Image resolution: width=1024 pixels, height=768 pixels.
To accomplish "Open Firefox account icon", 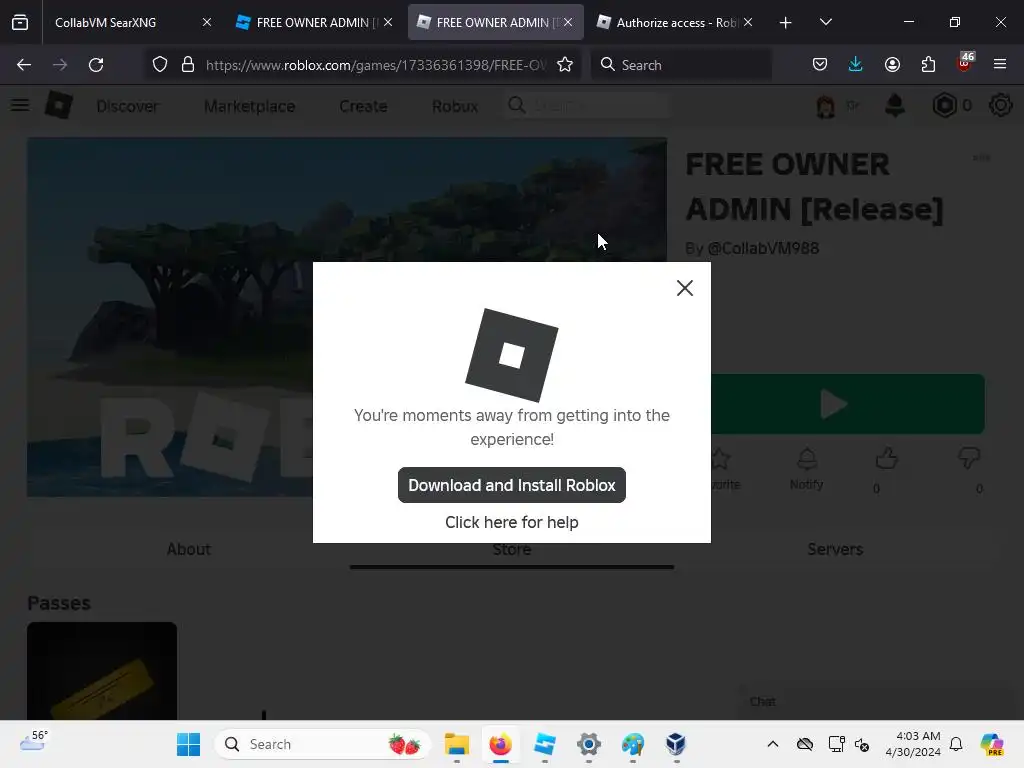I will (x=892, y=65).
